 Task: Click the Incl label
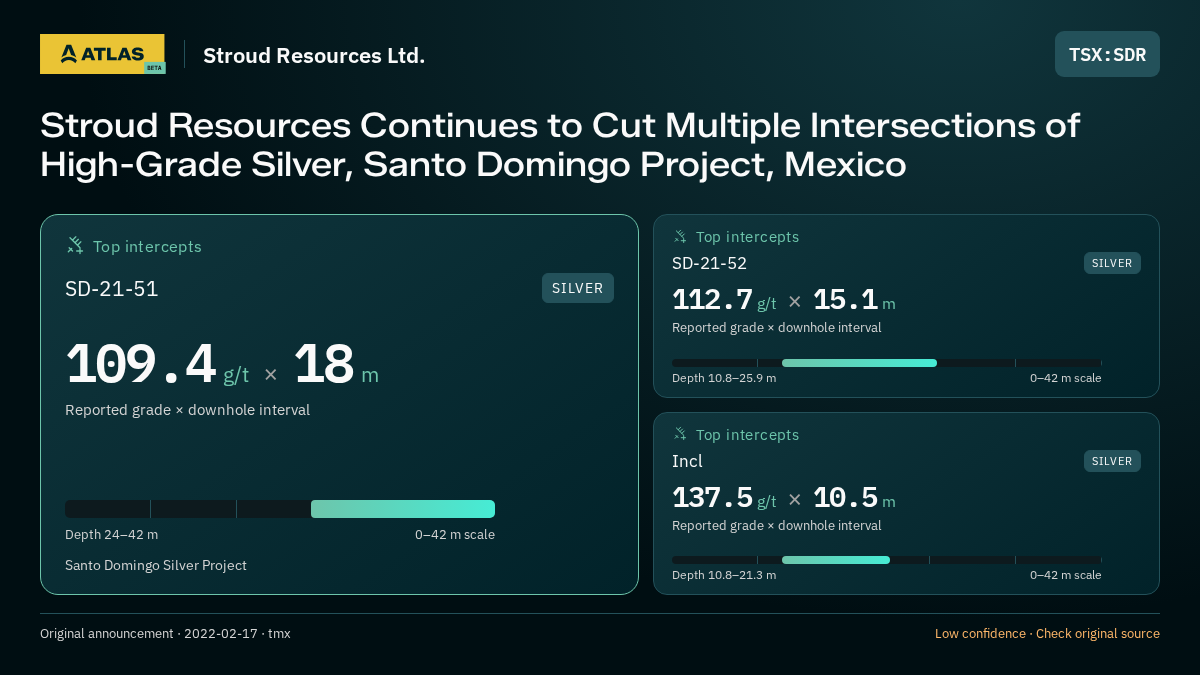tap(687, 461)
